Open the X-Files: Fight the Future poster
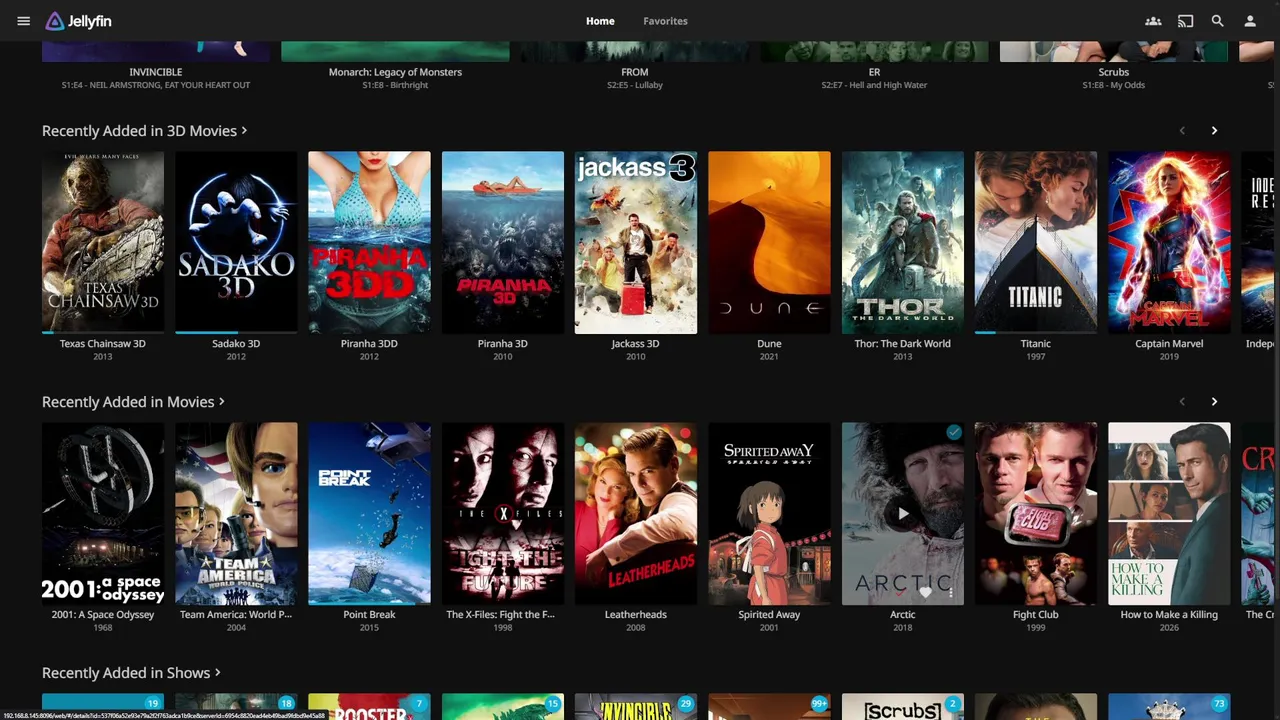This screenshot has height=720, width=1280. click(x=503, y=514)
